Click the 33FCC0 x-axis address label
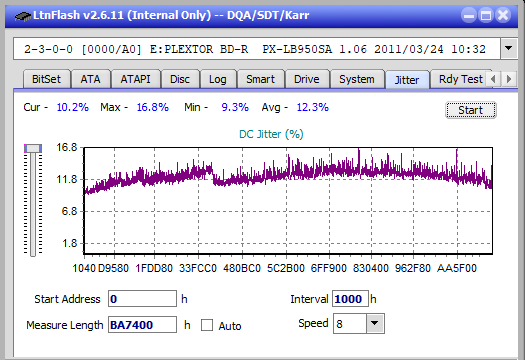This screenshot has height=360, width=525. point(198,268)
